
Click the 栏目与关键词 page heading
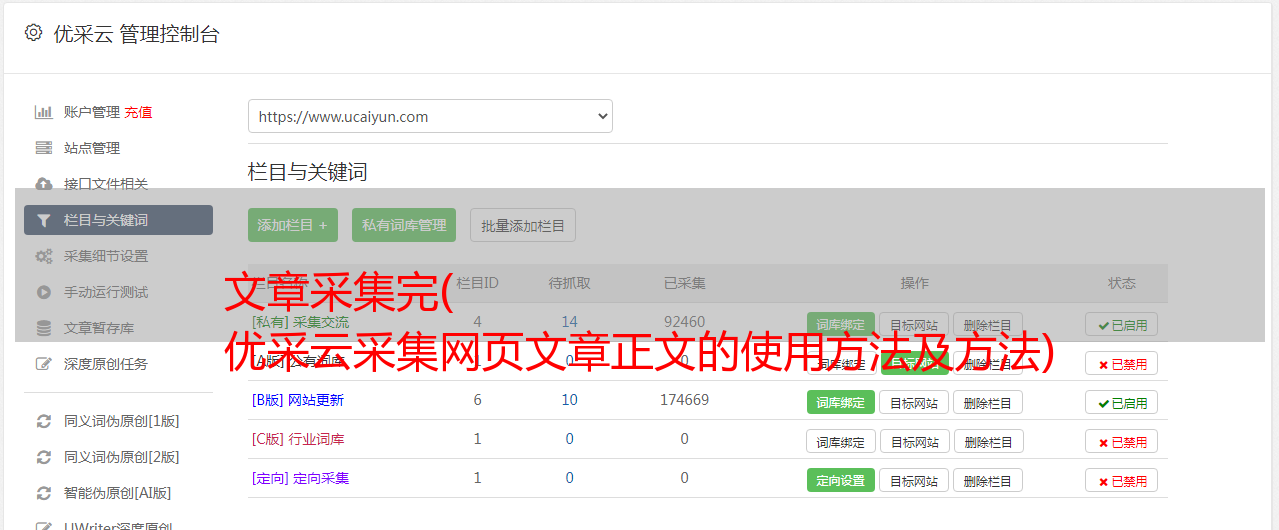308,172
